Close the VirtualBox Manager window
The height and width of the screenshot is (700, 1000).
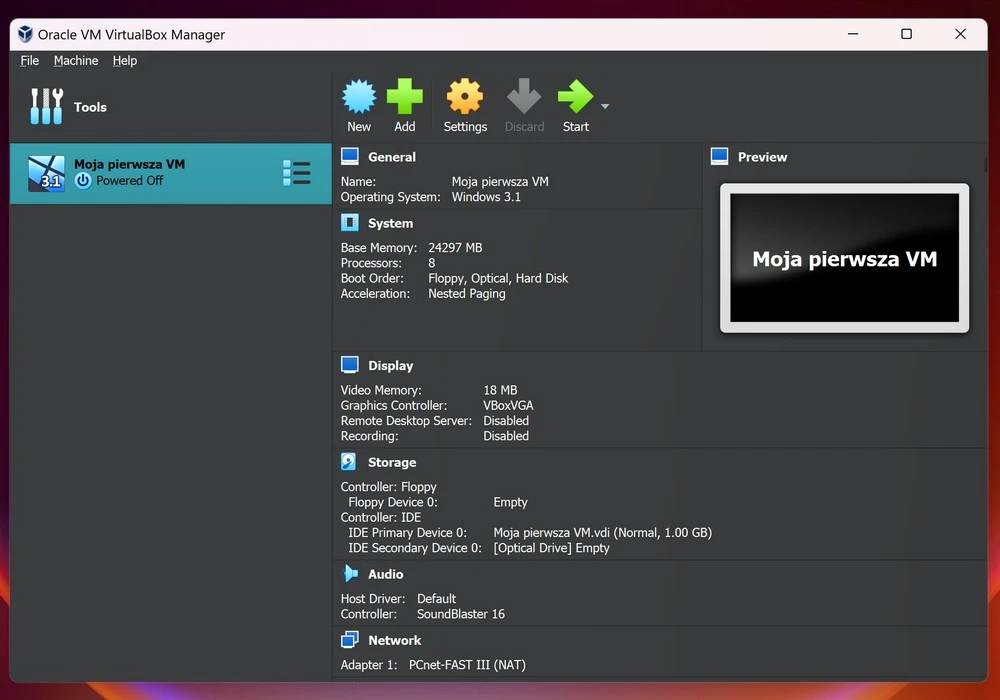pos(960,34)
